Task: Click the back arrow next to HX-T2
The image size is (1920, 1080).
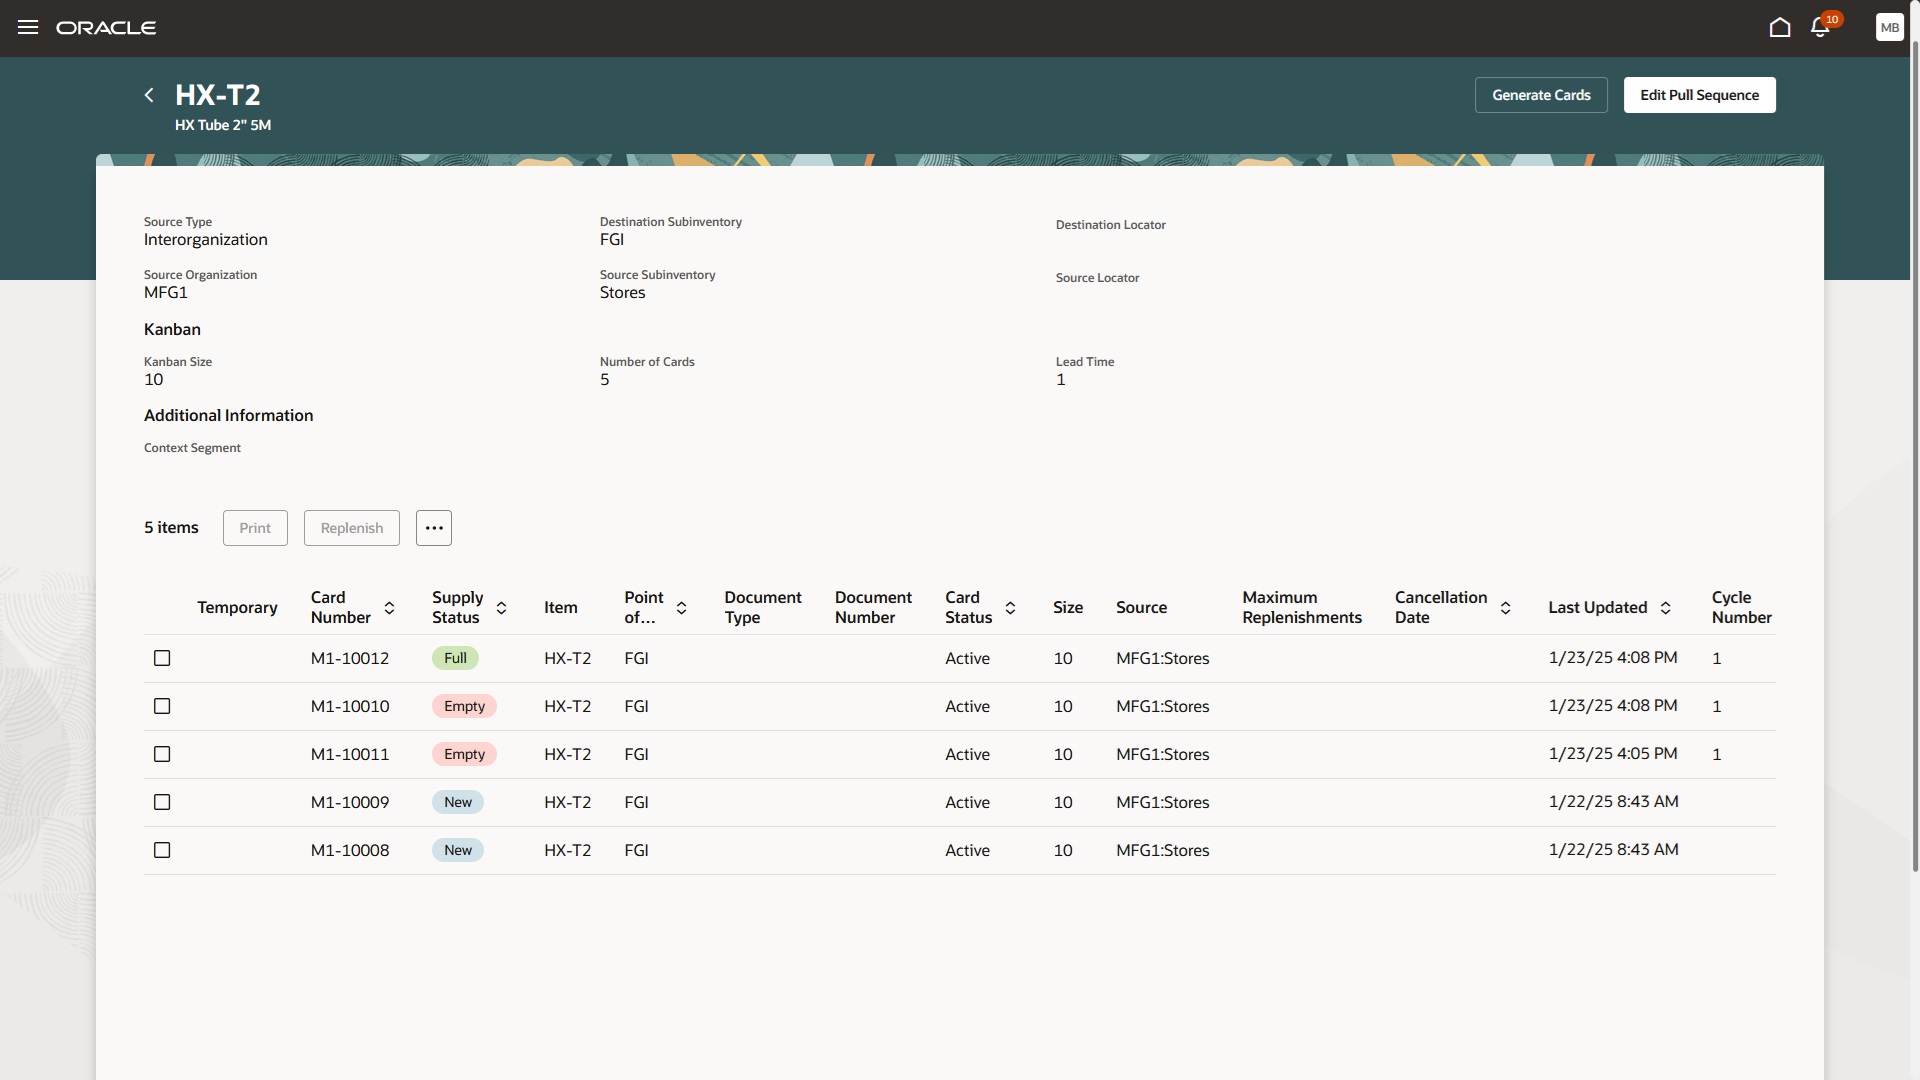Action: coord(149,94)
